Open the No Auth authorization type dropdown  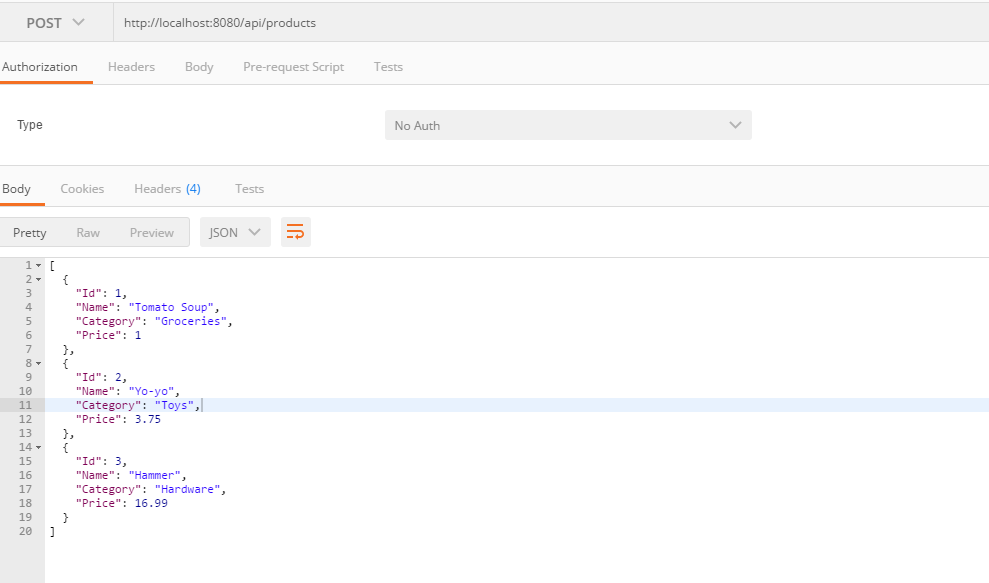tap(568, 124)
